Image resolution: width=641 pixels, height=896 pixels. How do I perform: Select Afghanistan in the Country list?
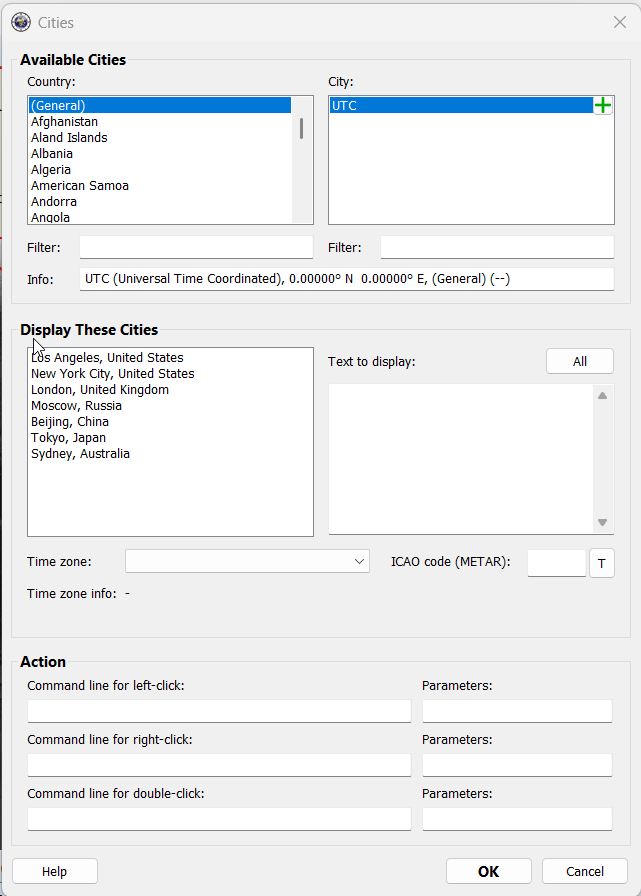pos(64,121)
